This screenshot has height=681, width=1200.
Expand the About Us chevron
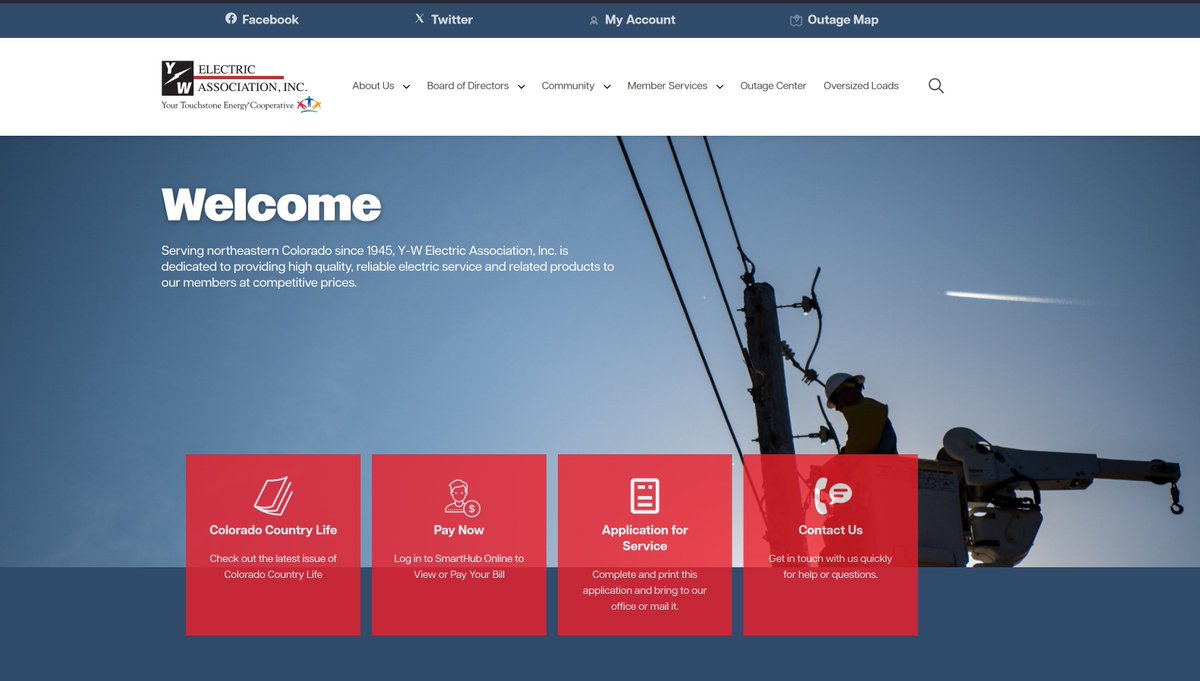406,87
